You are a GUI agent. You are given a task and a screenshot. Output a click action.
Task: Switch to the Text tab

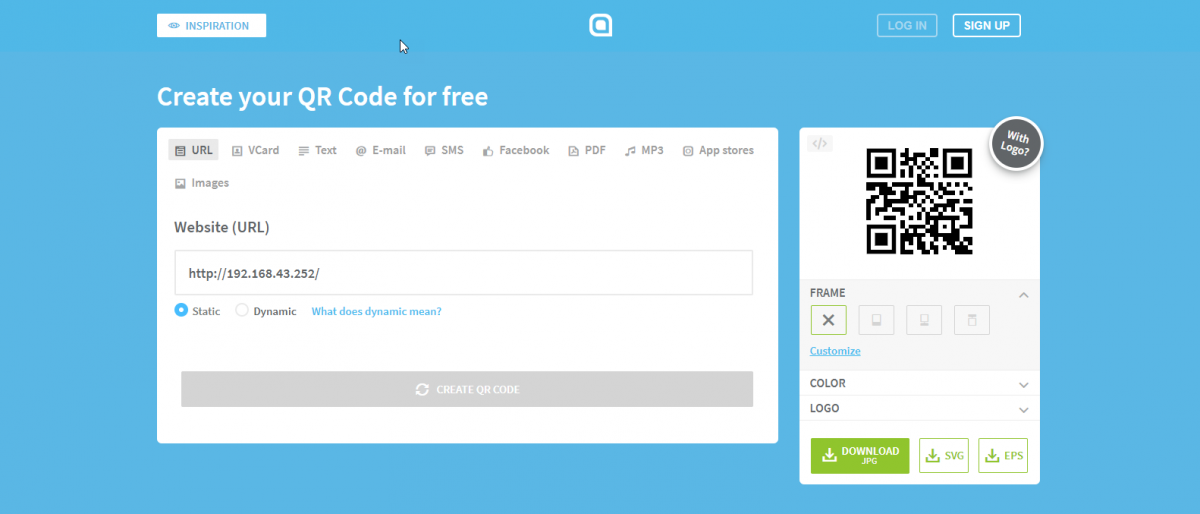(x=317, y=150)
